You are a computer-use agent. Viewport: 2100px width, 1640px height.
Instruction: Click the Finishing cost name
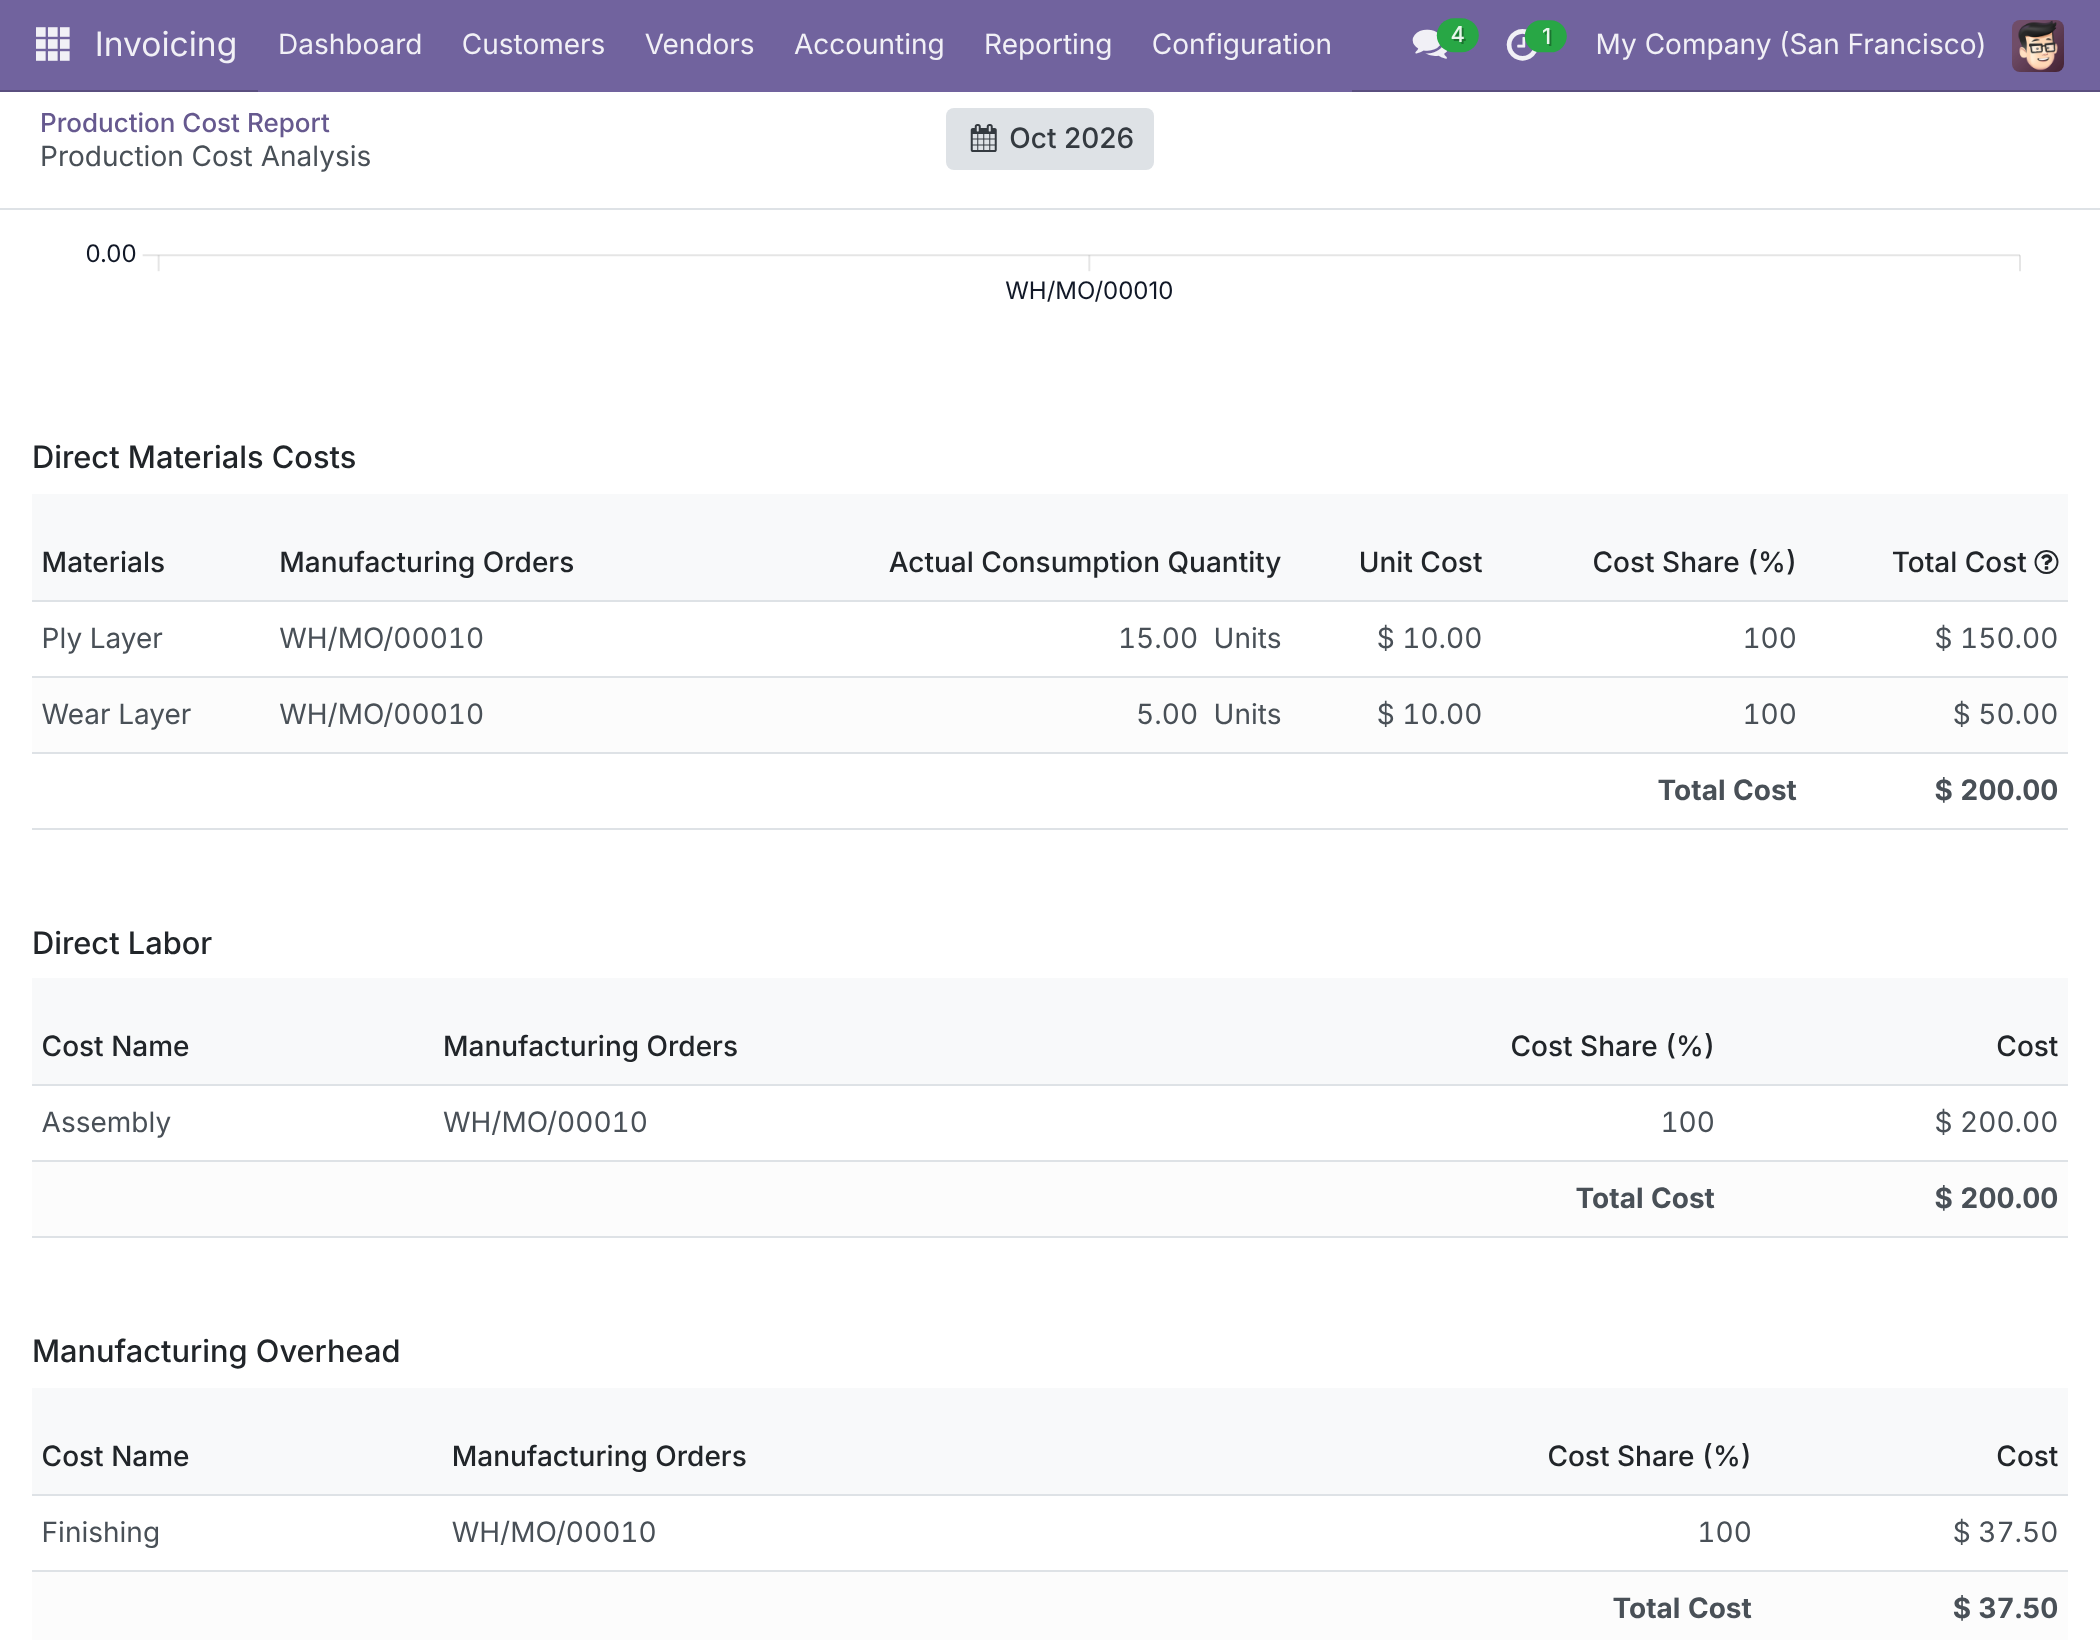101,1532
